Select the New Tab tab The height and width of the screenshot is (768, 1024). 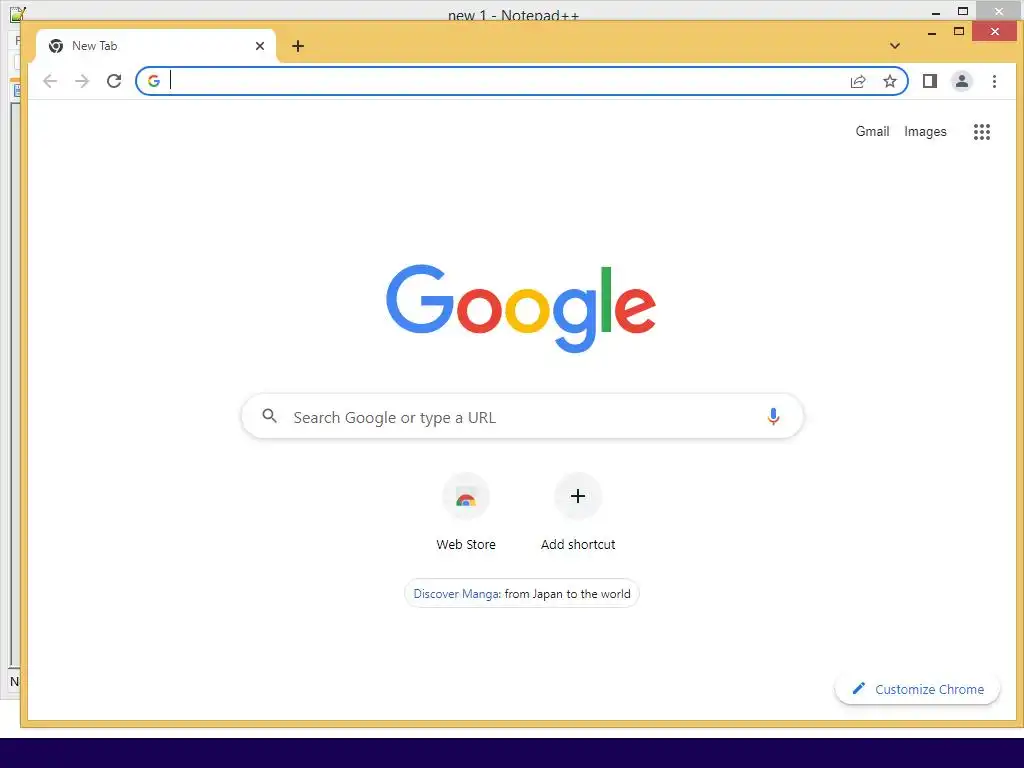click(x=155, y=46)
